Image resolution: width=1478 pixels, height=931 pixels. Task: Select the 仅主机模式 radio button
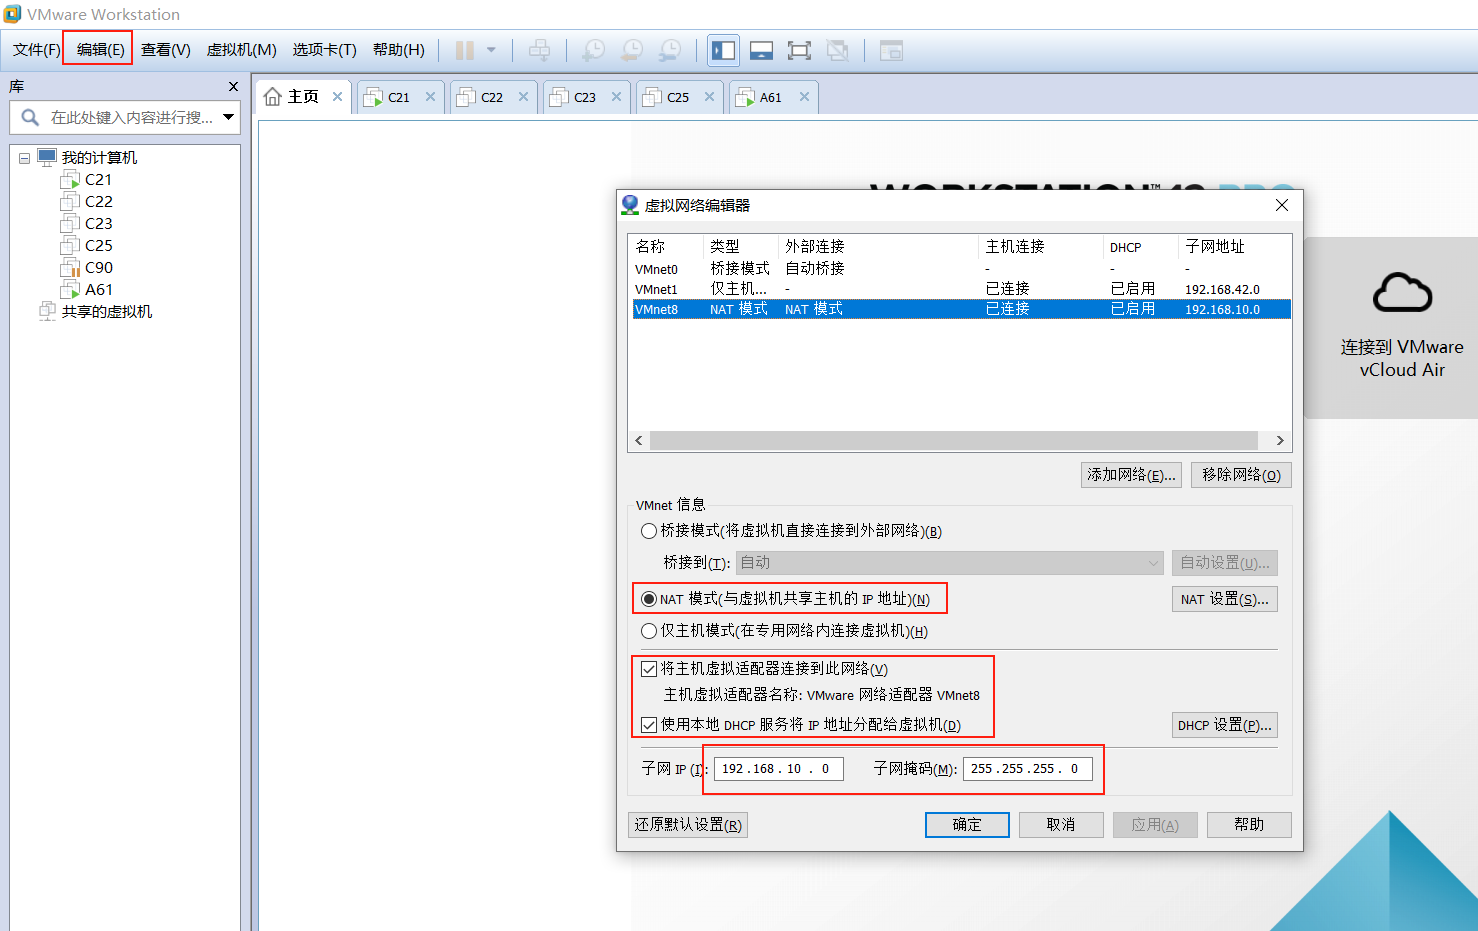tap(649, 631)
